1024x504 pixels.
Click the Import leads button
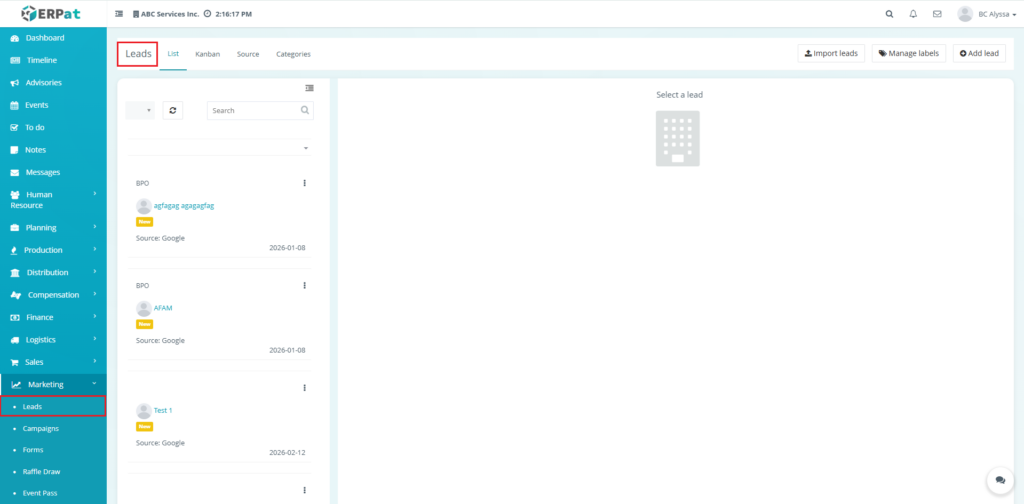click(x=831, y=53)
